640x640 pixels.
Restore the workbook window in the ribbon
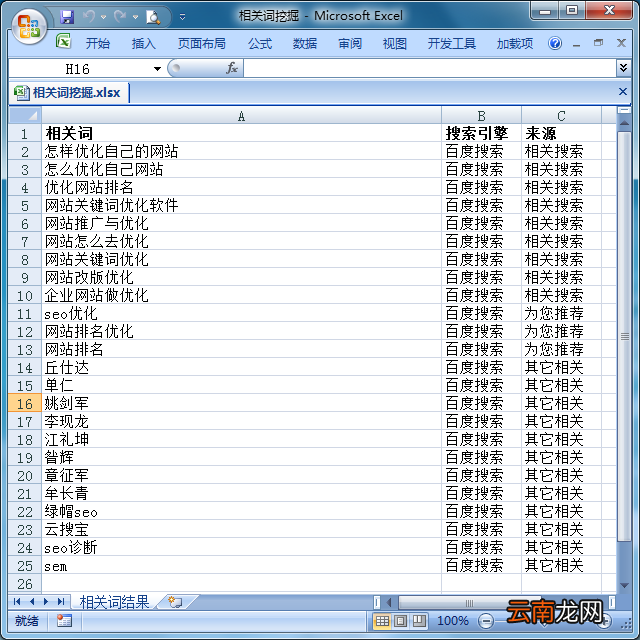coord(599,42)
